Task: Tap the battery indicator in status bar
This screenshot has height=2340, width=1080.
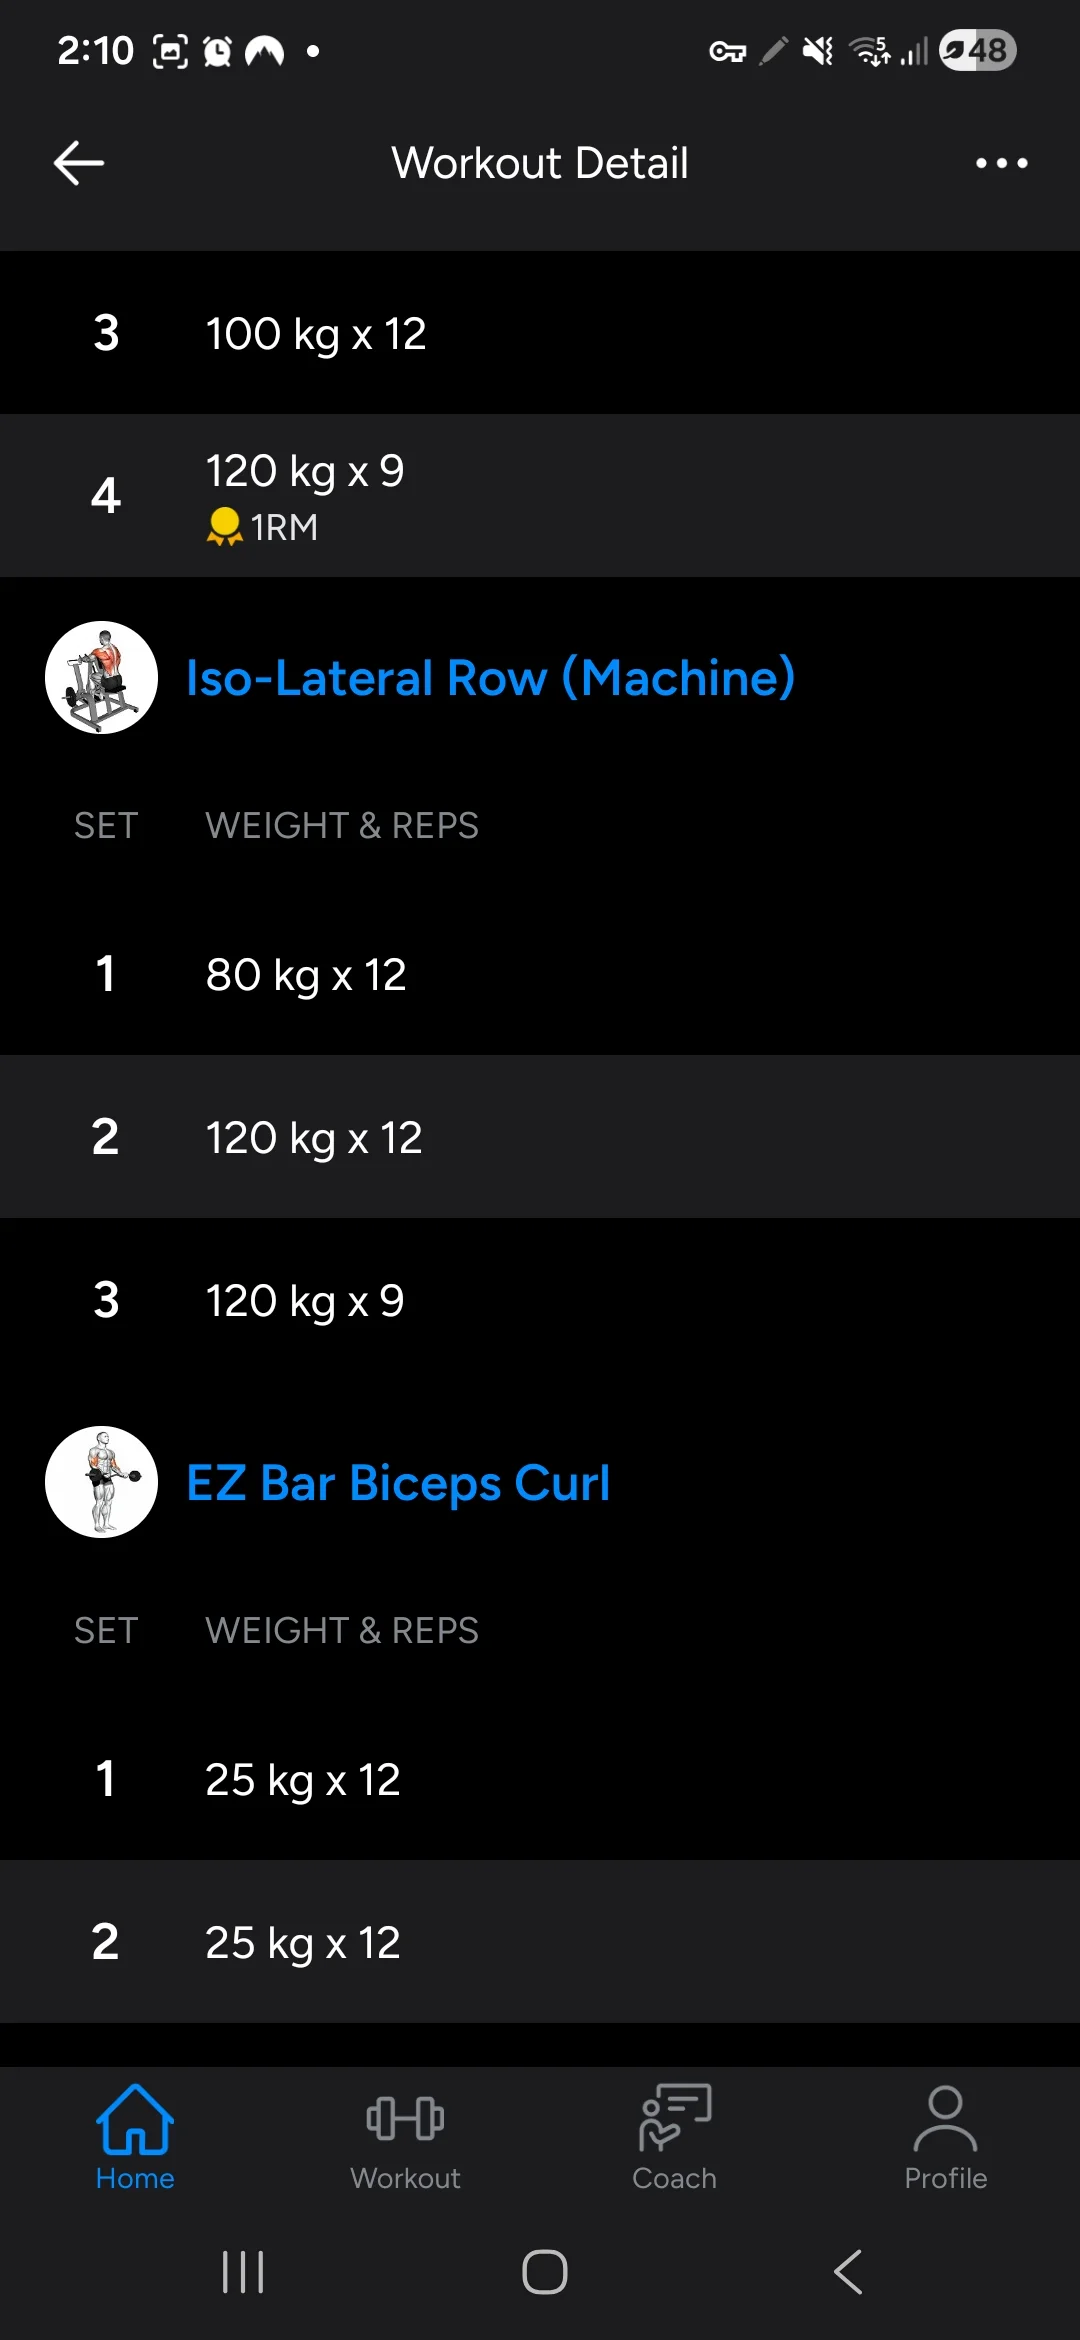Action: [x=978, y=50]
